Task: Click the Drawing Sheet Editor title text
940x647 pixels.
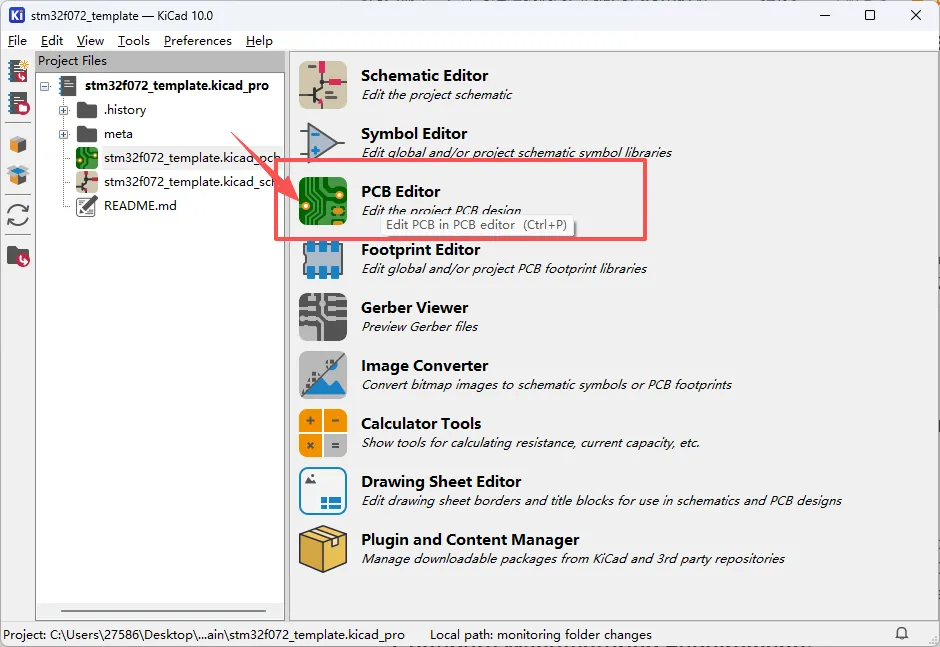Action: (x=441, y=482)
